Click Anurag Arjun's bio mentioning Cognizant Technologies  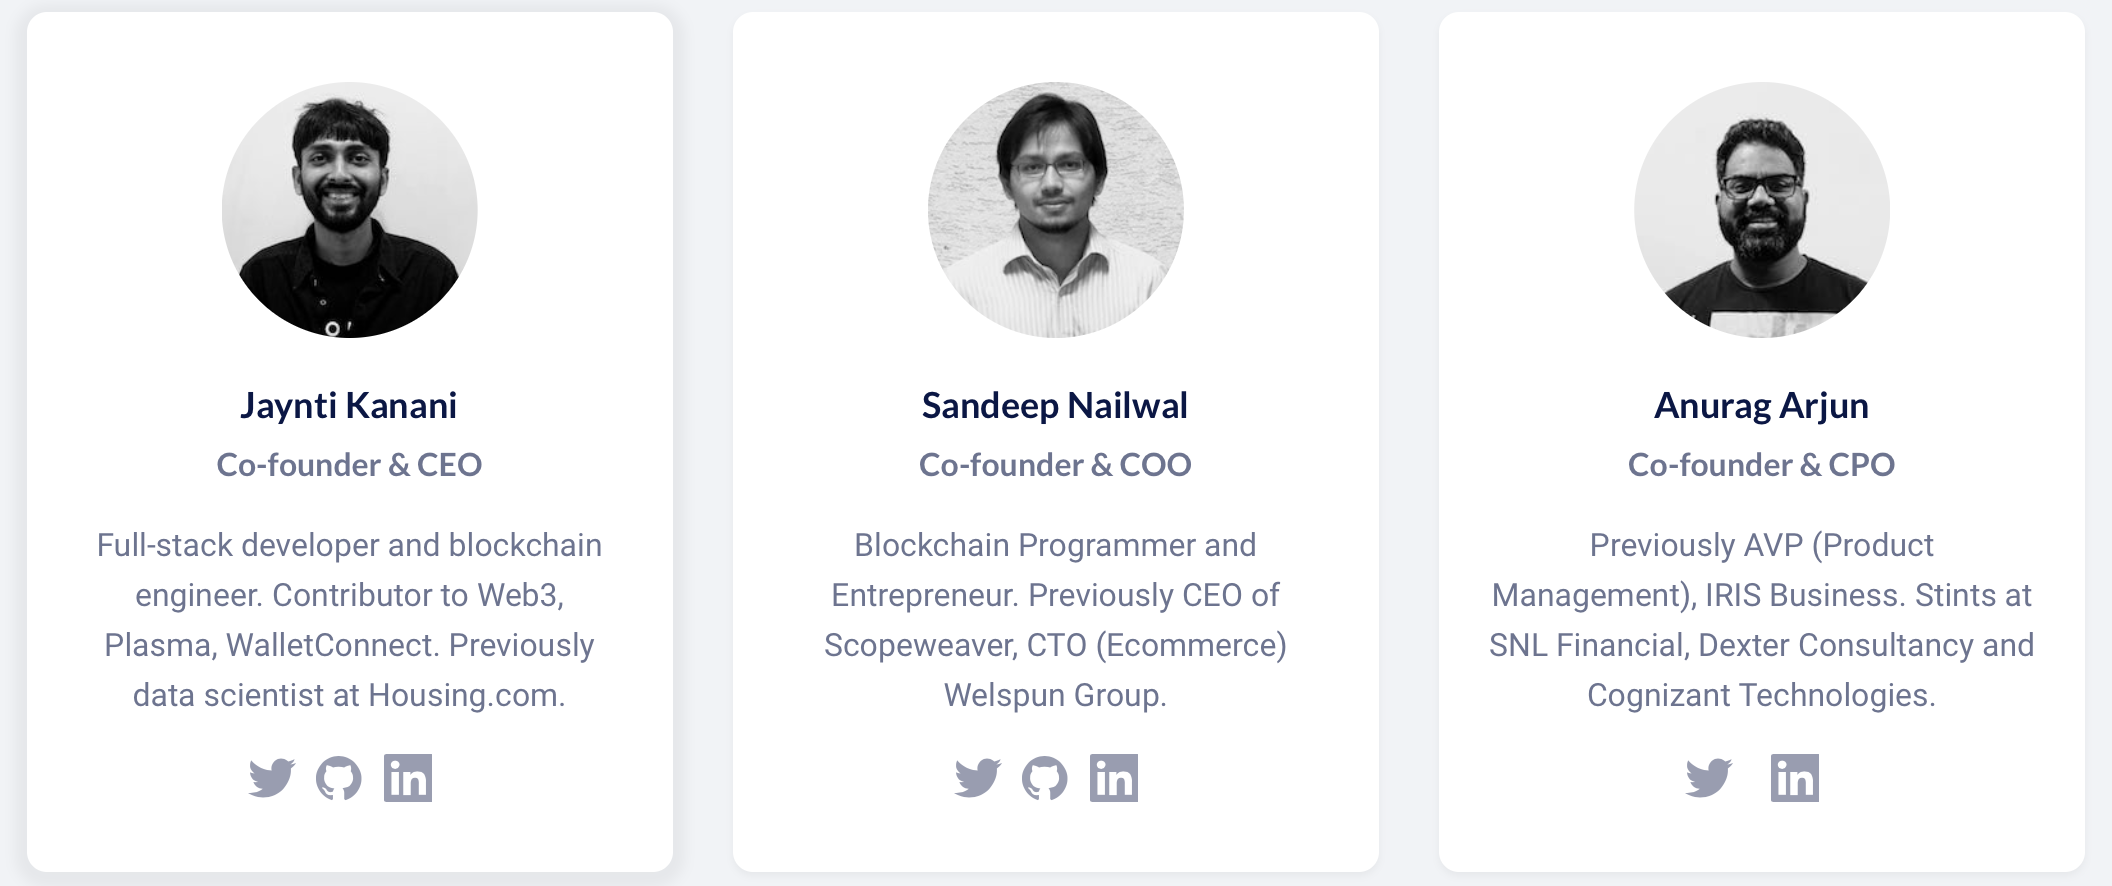tap(1762, 620)
